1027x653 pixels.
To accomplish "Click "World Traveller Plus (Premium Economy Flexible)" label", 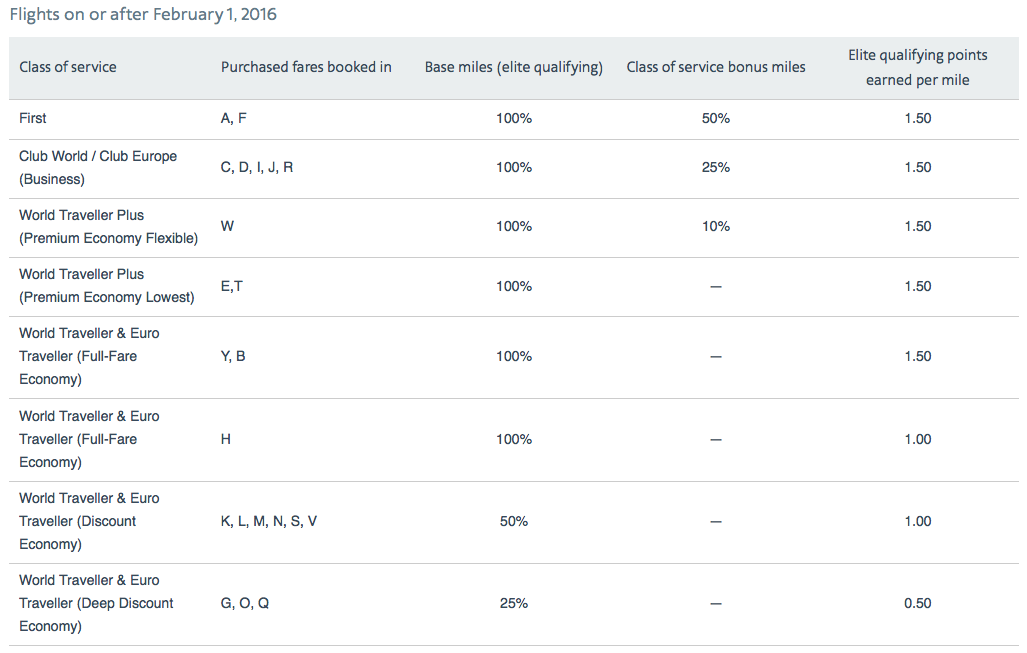I will tap(108, 227).
